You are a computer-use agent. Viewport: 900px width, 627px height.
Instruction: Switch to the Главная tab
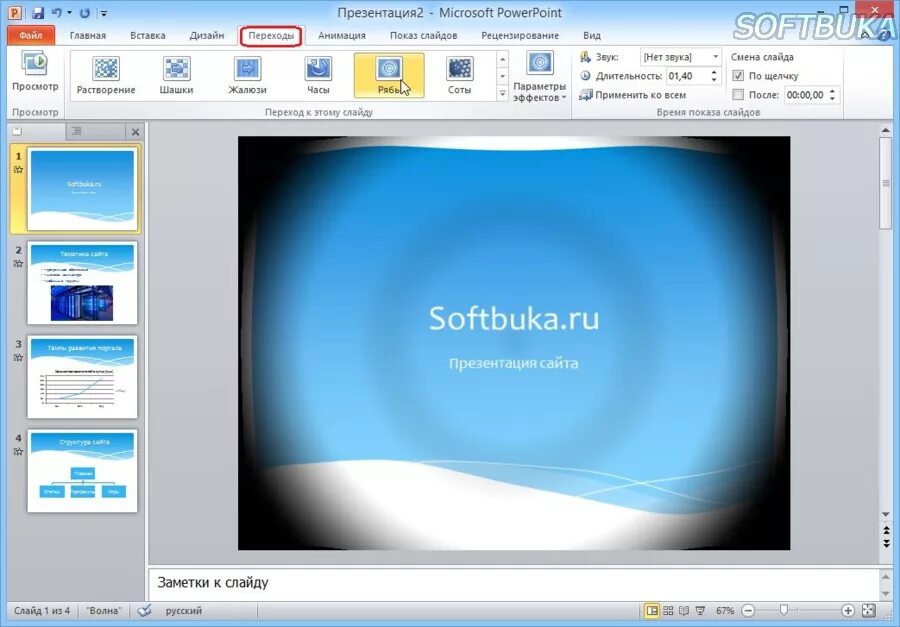88,36
